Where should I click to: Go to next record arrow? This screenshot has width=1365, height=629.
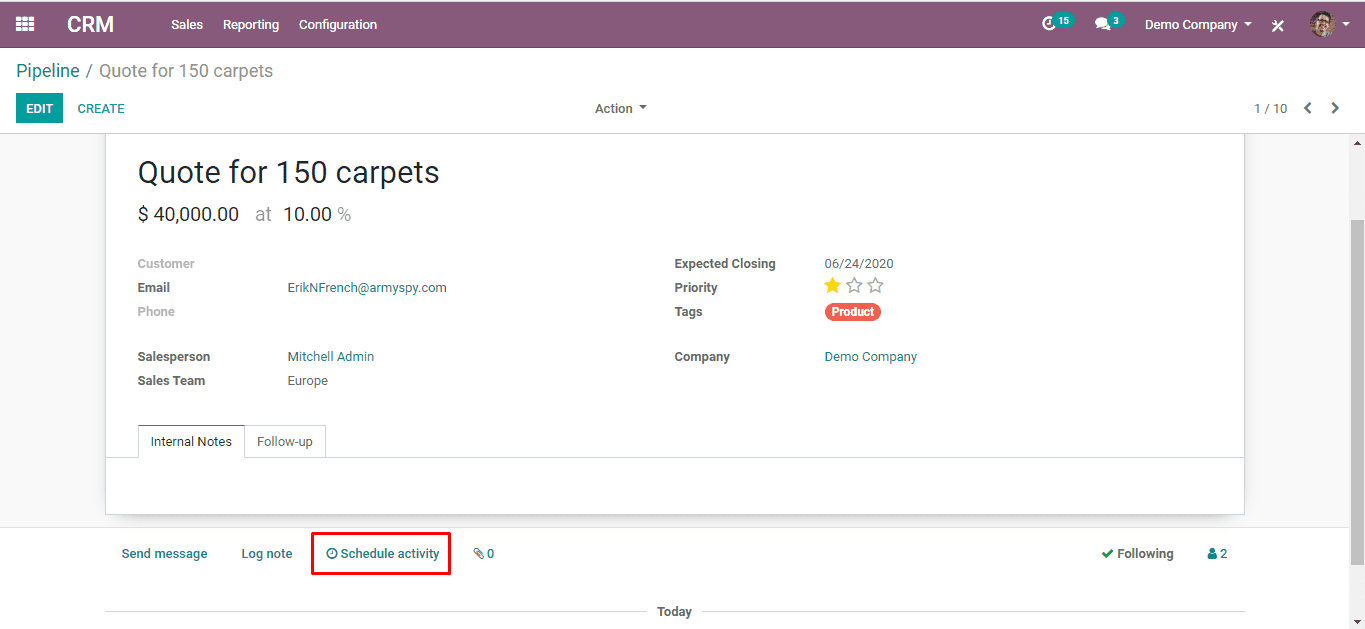click(x=1335, y=108)
